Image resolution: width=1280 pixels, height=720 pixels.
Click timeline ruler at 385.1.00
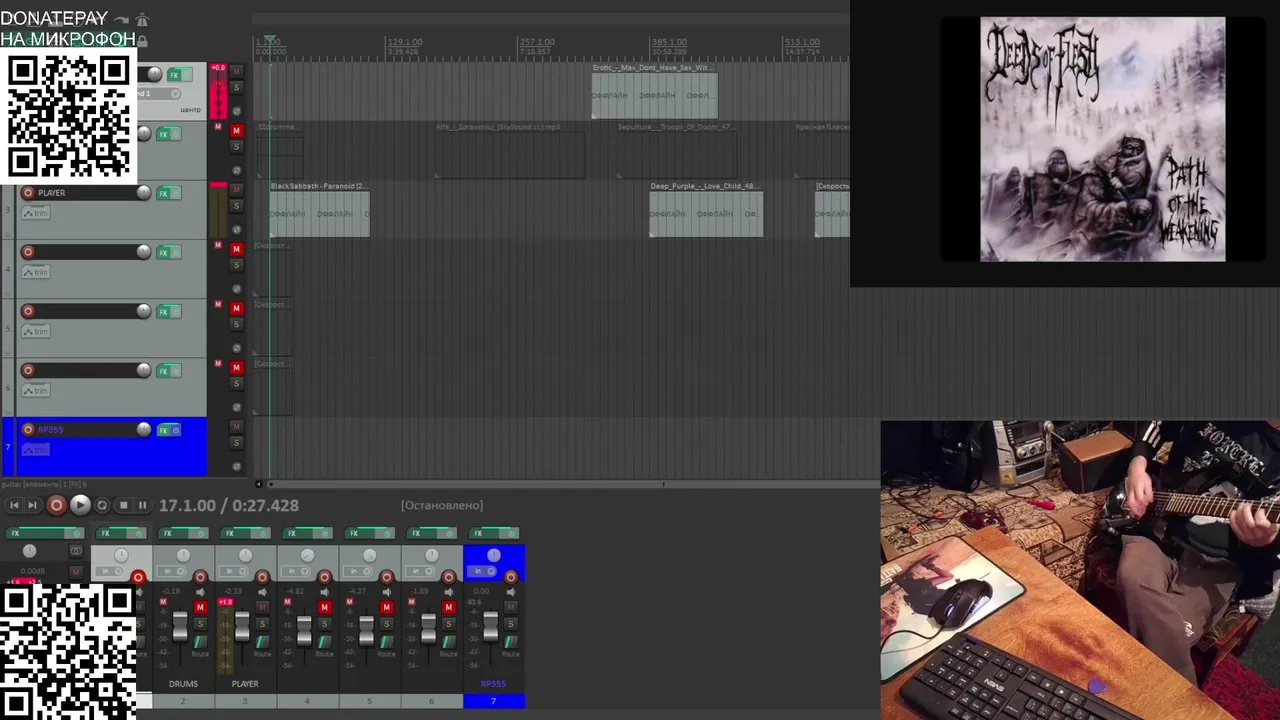point(669,43)
